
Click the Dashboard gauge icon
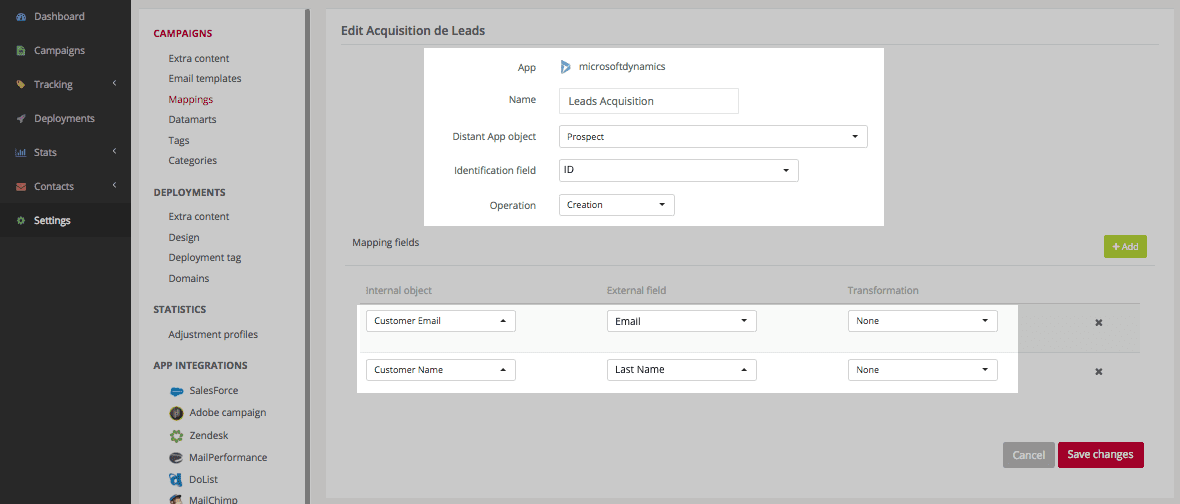tap(21, 17)
